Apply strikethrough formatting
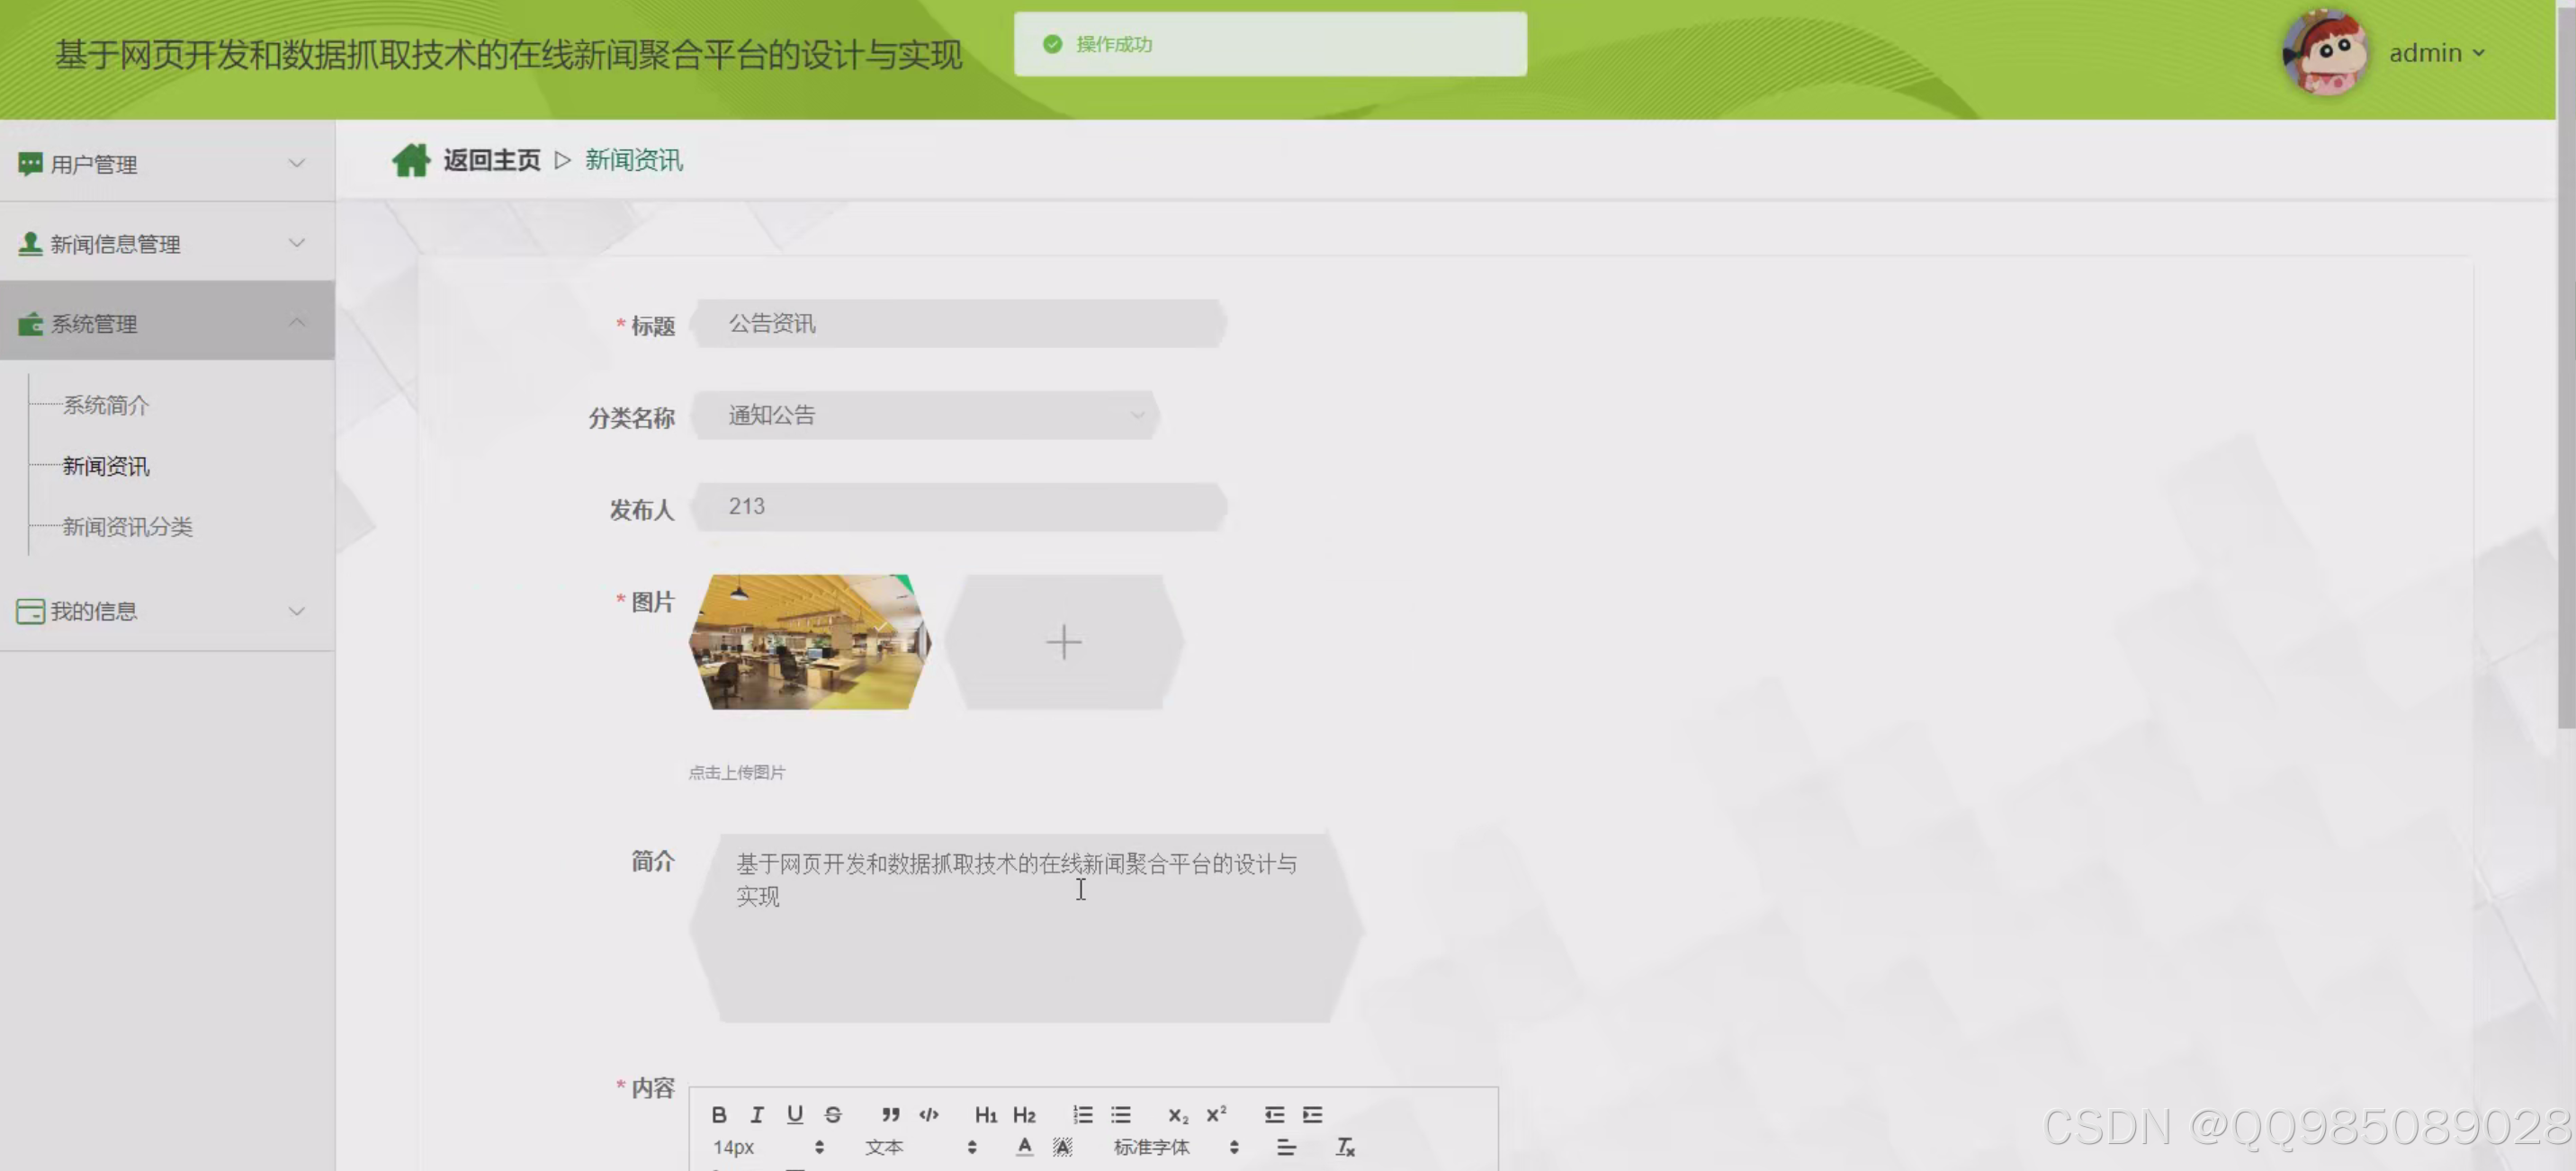2576x1171 pixels. (x=833, y=1116)
